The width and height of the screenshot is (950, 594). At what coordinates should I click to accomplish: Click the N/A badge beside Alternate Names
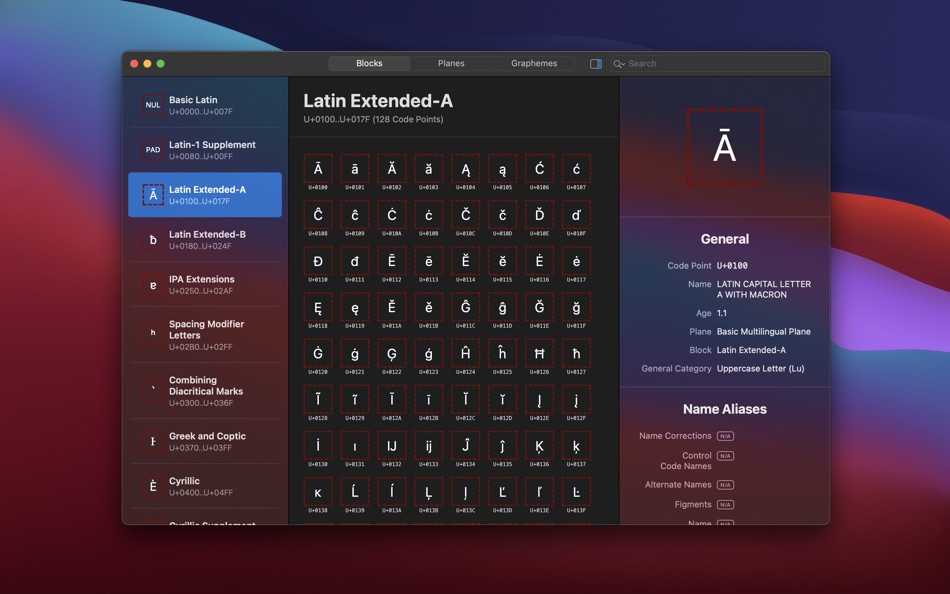coord(725,485)
